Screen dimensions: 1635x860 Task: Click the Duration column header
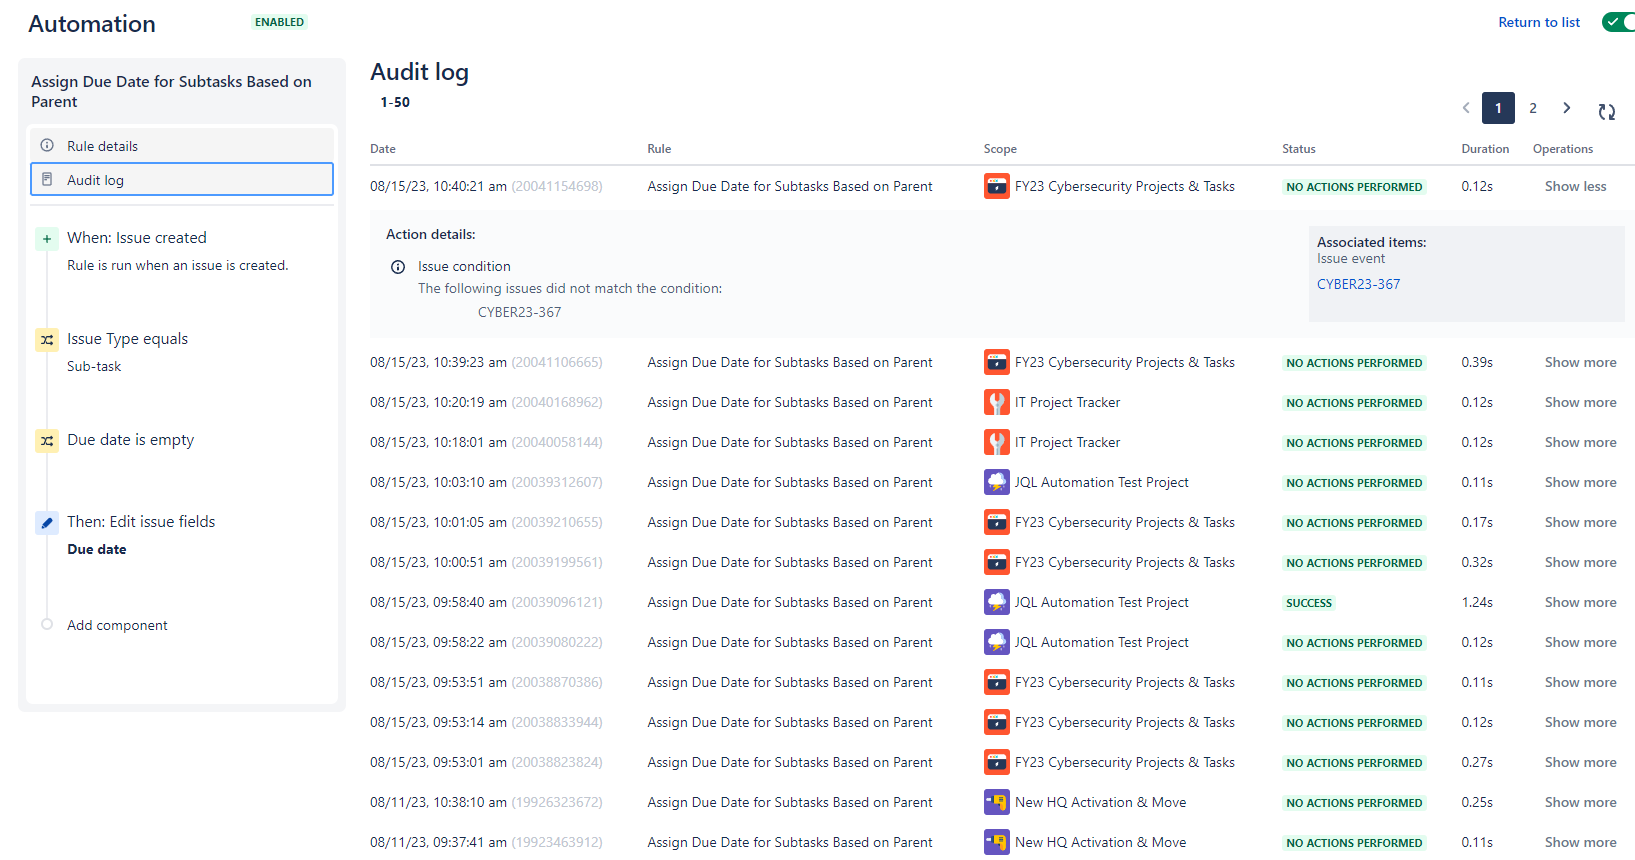1485,149
